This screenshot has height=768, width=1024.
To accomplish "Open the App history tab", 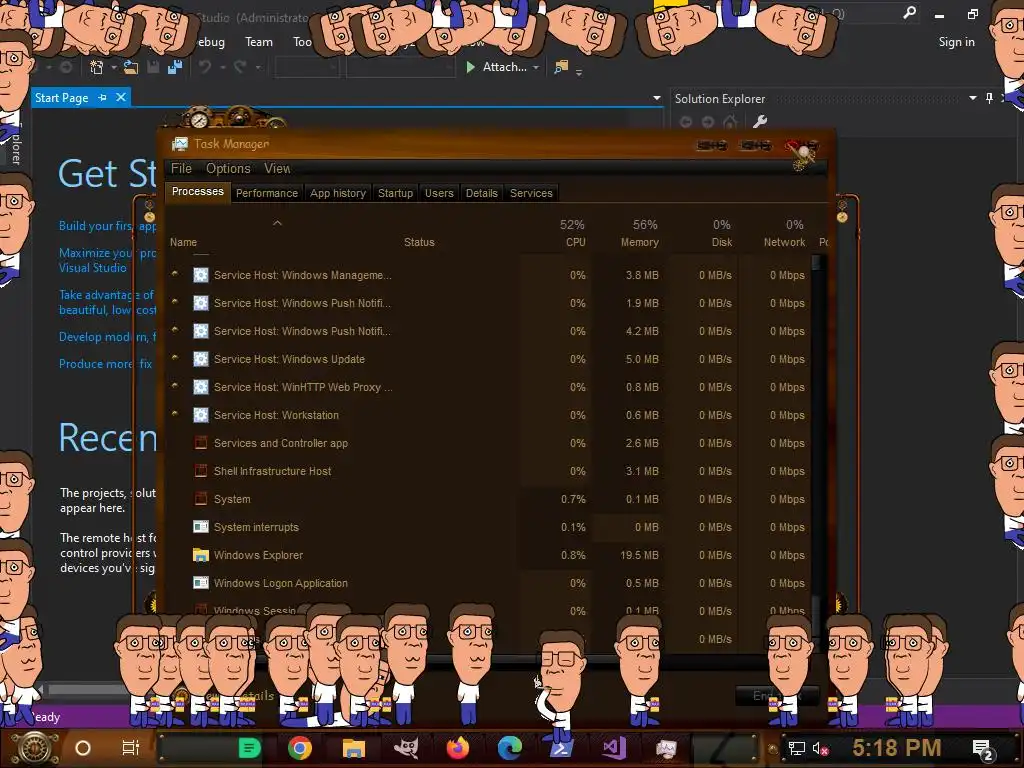I will (338, 193).
